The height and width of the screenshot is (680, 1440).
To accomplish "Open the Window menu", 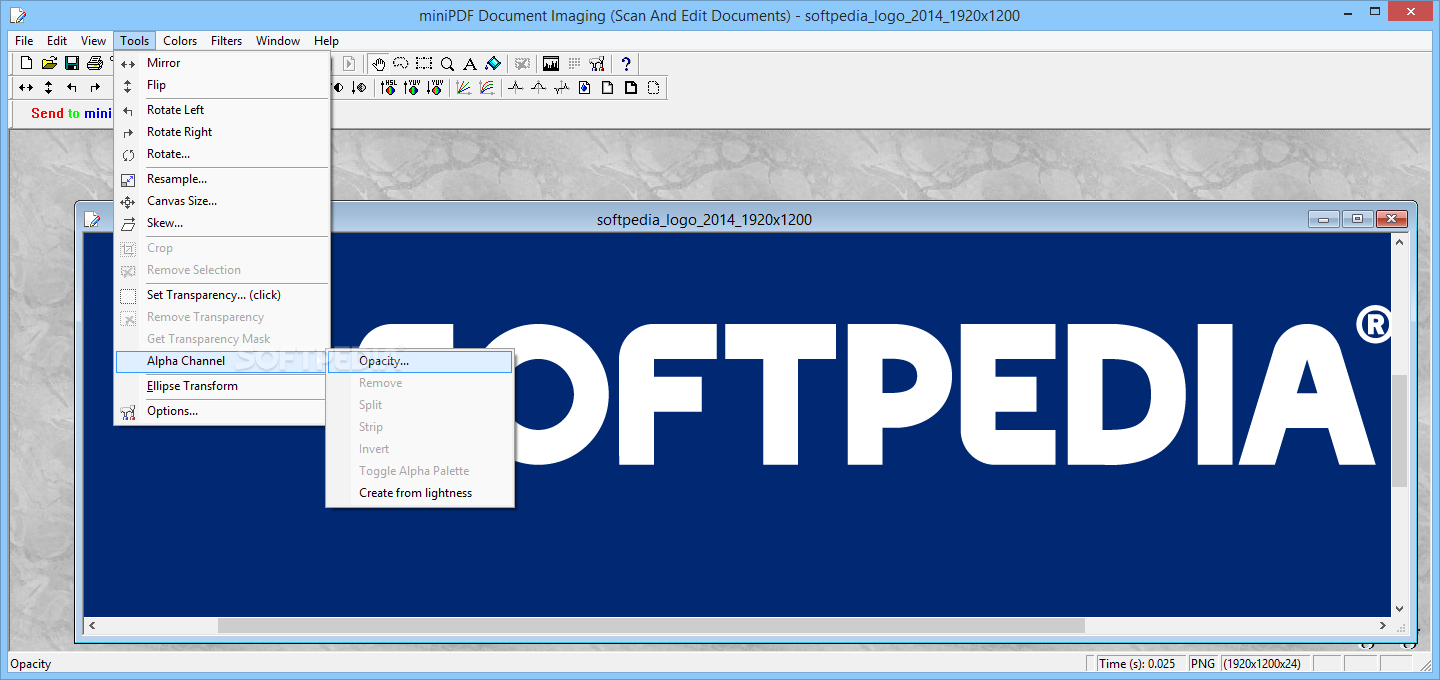I will 278,41.
